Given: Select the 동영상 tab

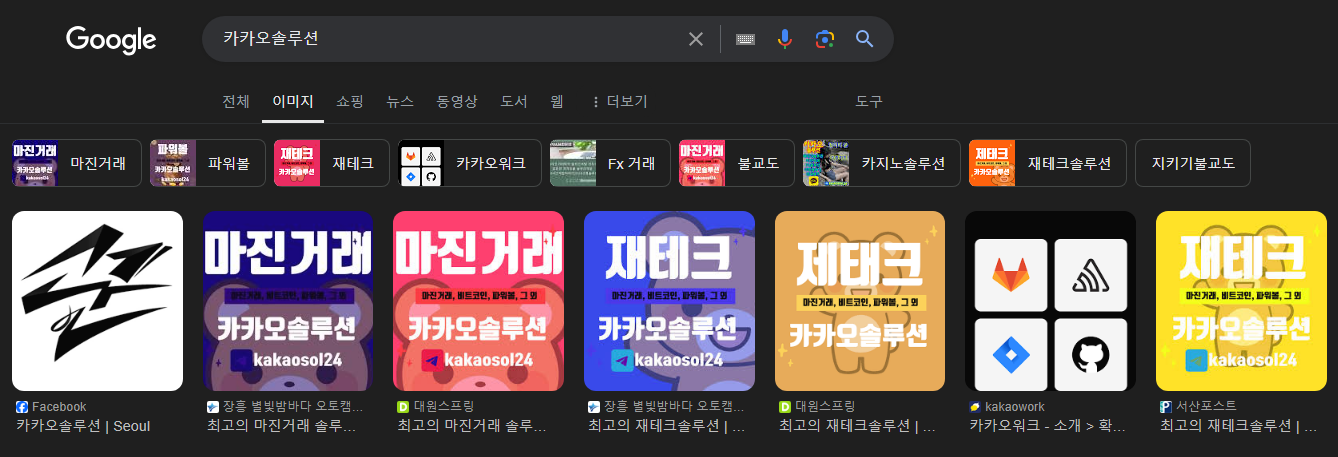Looking at the screenshot, I should point(457,102).
